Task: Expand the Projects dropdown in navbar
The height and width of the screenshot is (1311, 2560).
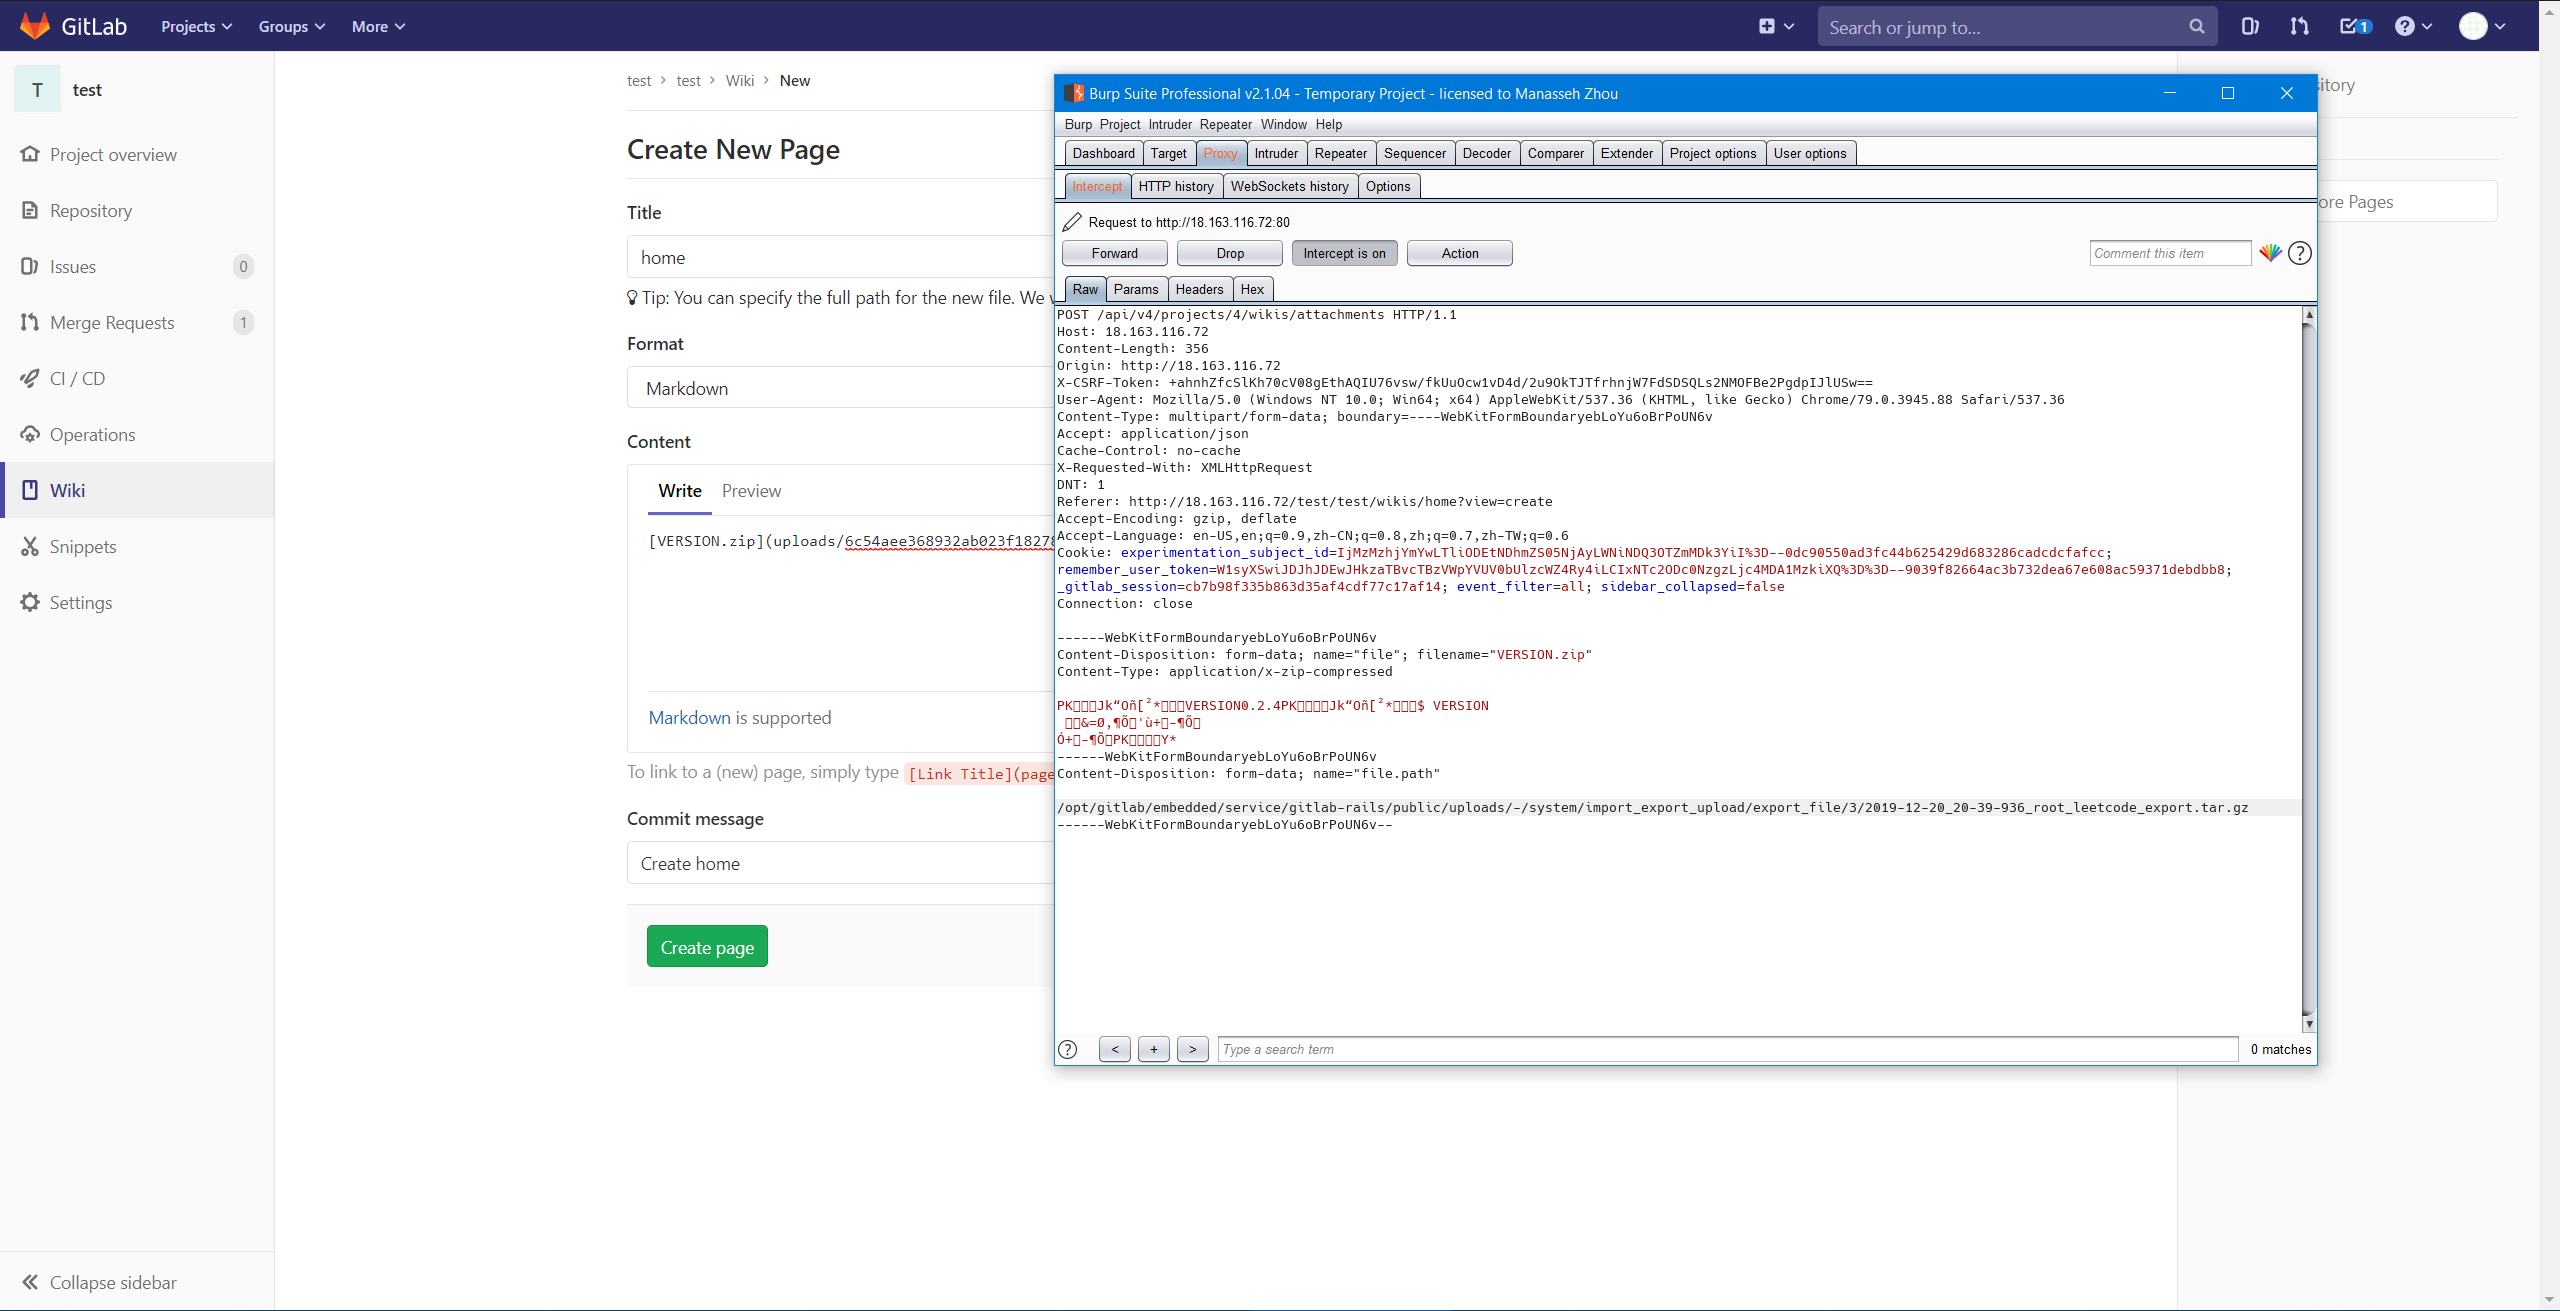Action: [x=196, y=26]
